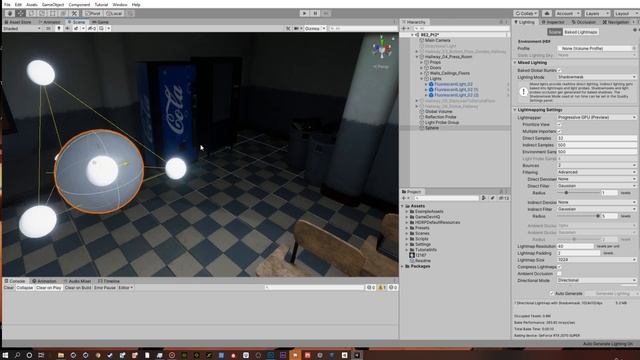Image resolution: width=640 pixels, height=360 pixels.
Task: Expand the Packages folder
Action: (403, 266)
